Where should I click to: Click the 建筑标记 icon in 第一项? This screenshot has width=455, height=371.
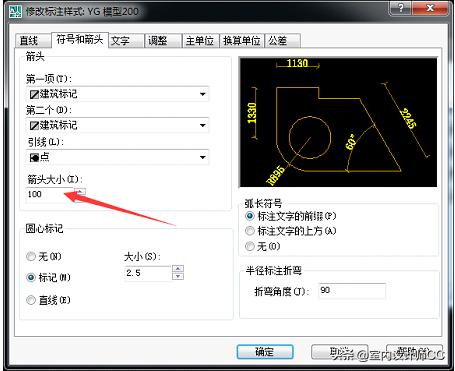tap(34, 94)
